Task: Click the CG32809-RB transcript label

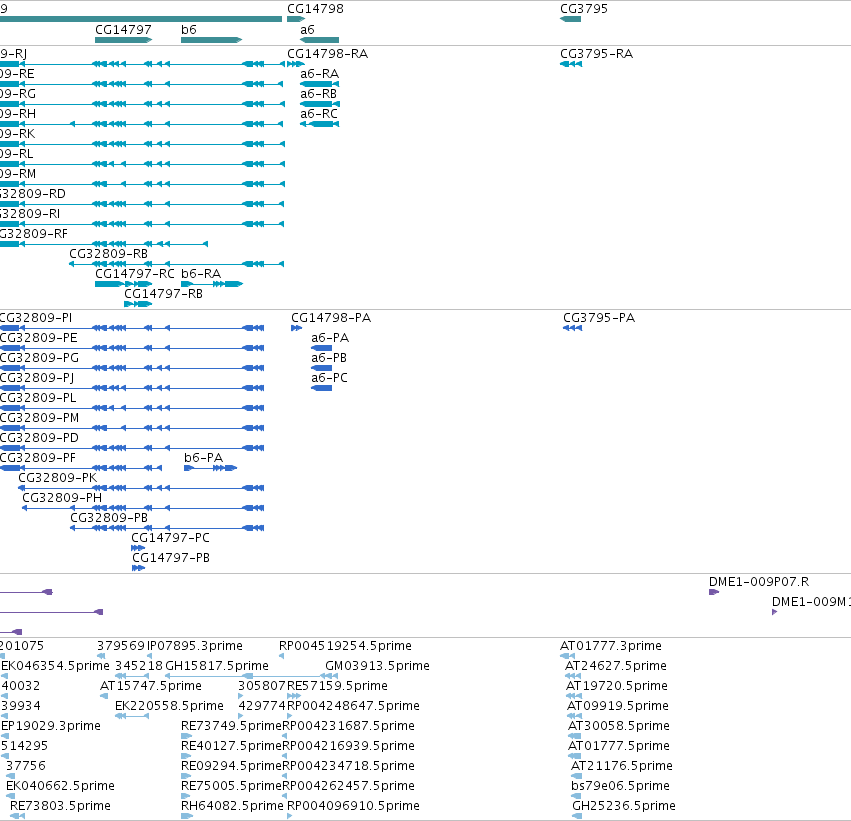Action: pyautogui.click(x=109, y=254)
